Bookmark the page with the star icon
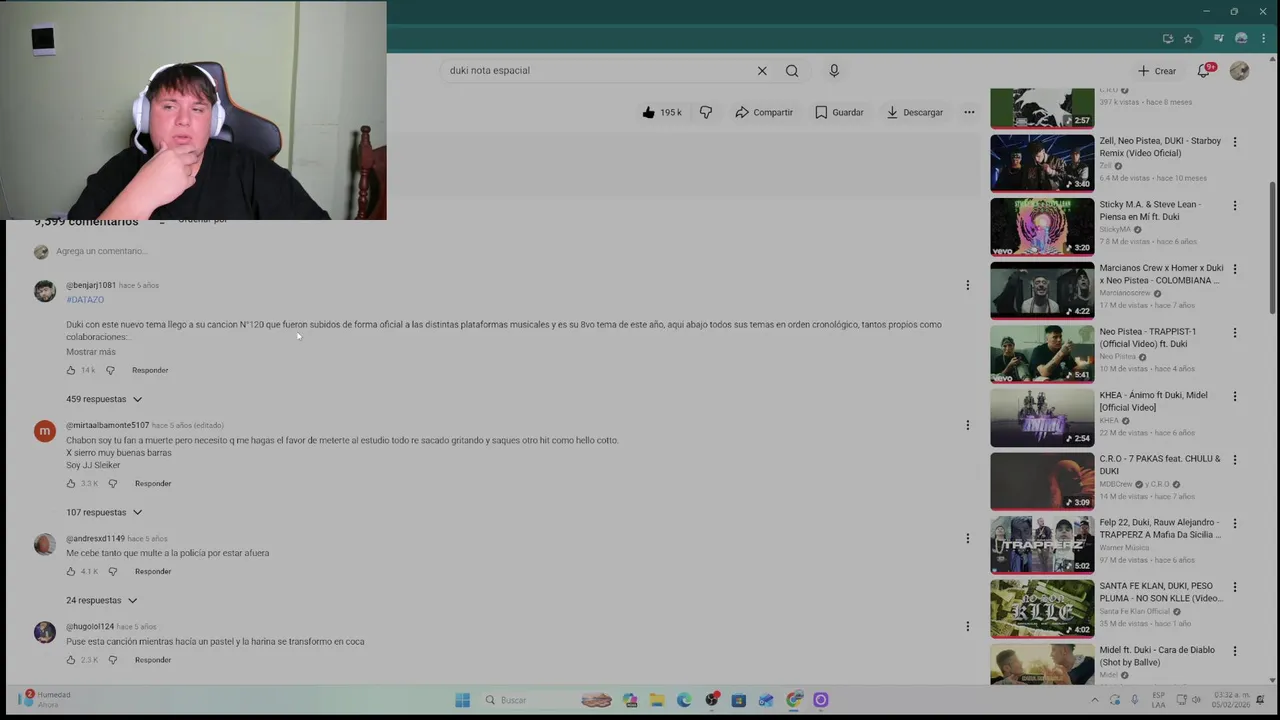This screenshot has height=720, width=1280. click(x=1188, y=39)
